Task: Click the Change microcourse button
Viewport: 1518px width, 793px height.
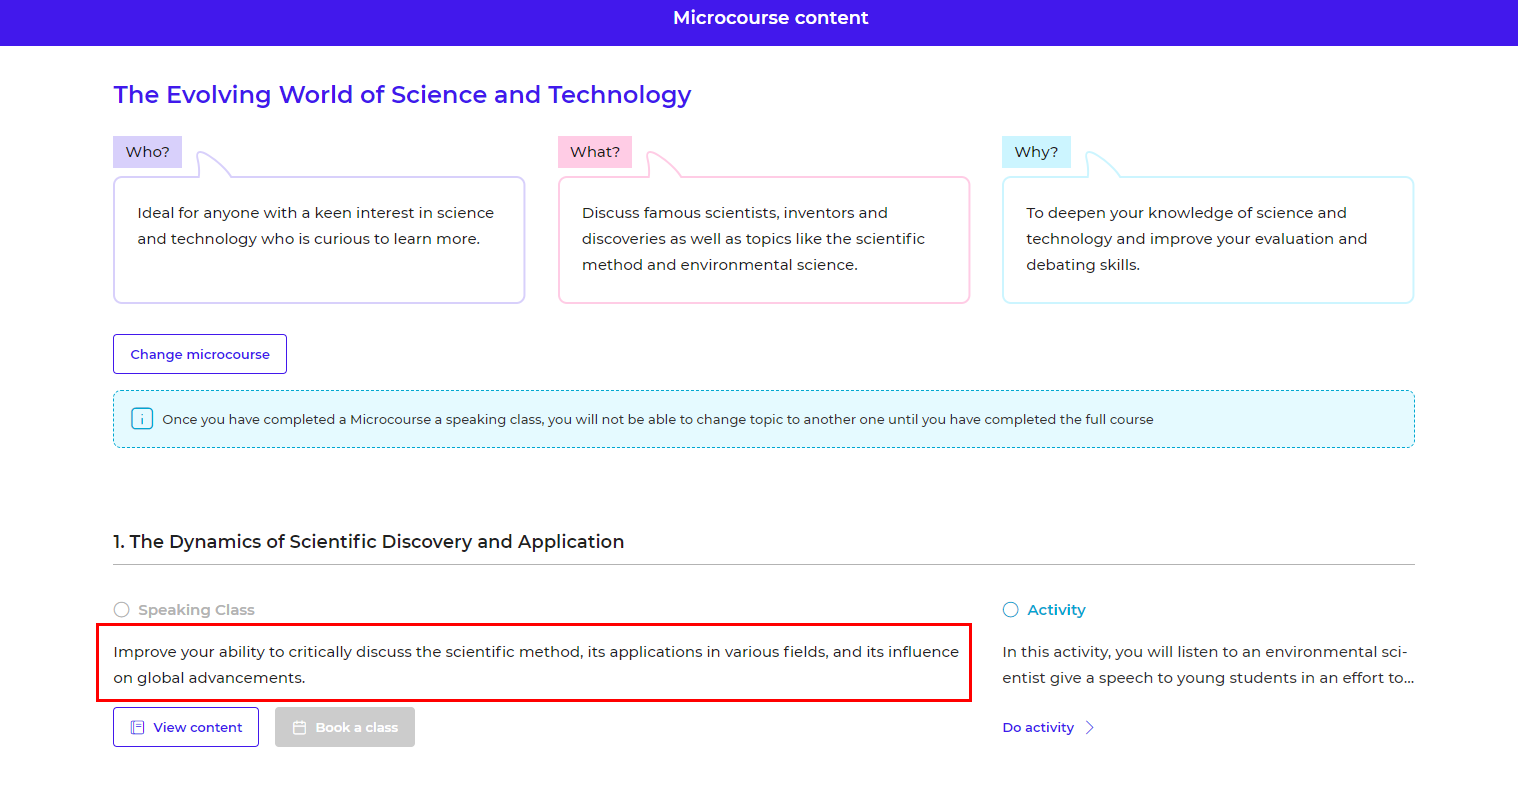Action: 199,353
